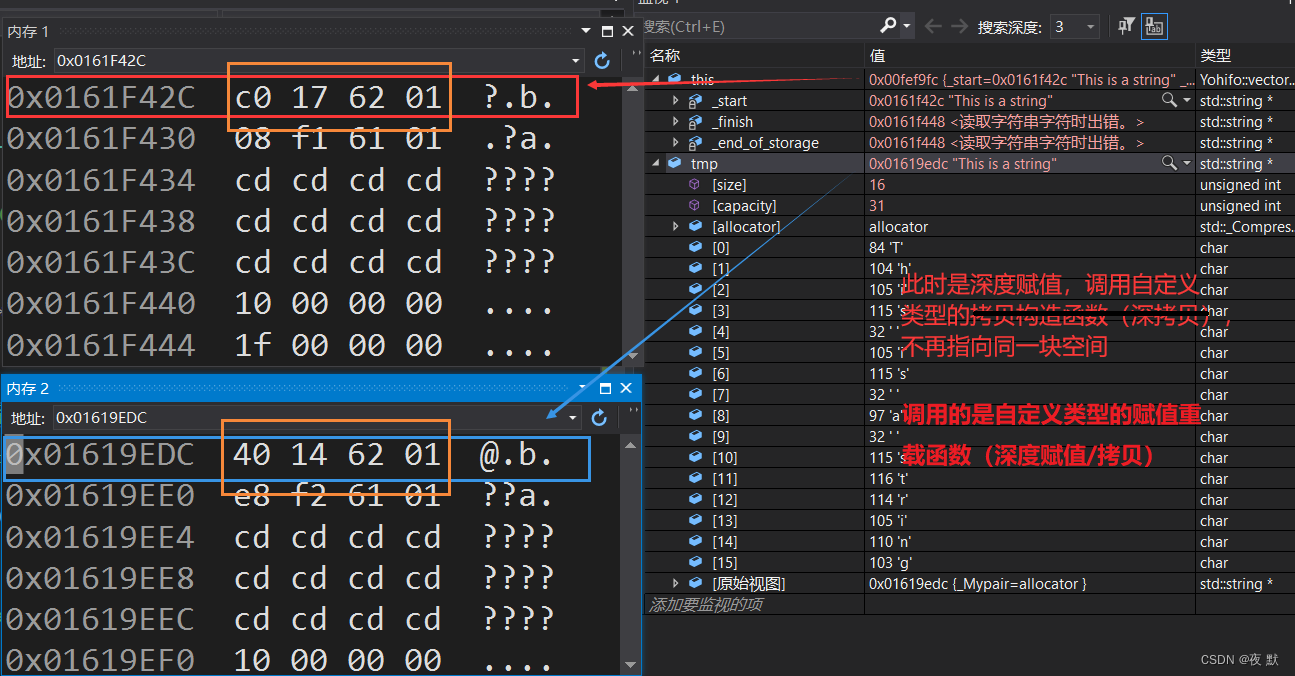Open the string visualizer for _start
Viewport: 1295px width, 676px height.
[1168, 101]
